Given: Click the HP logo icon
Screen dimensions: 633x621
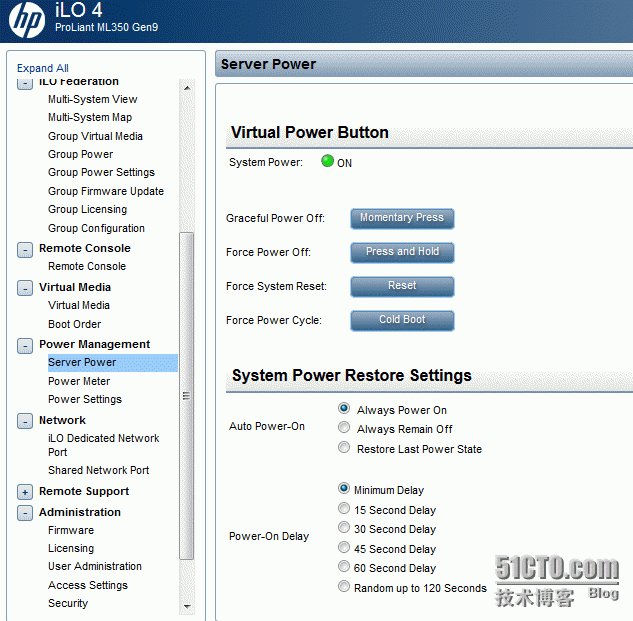Looking at the screenshot, I should point(27,20).
